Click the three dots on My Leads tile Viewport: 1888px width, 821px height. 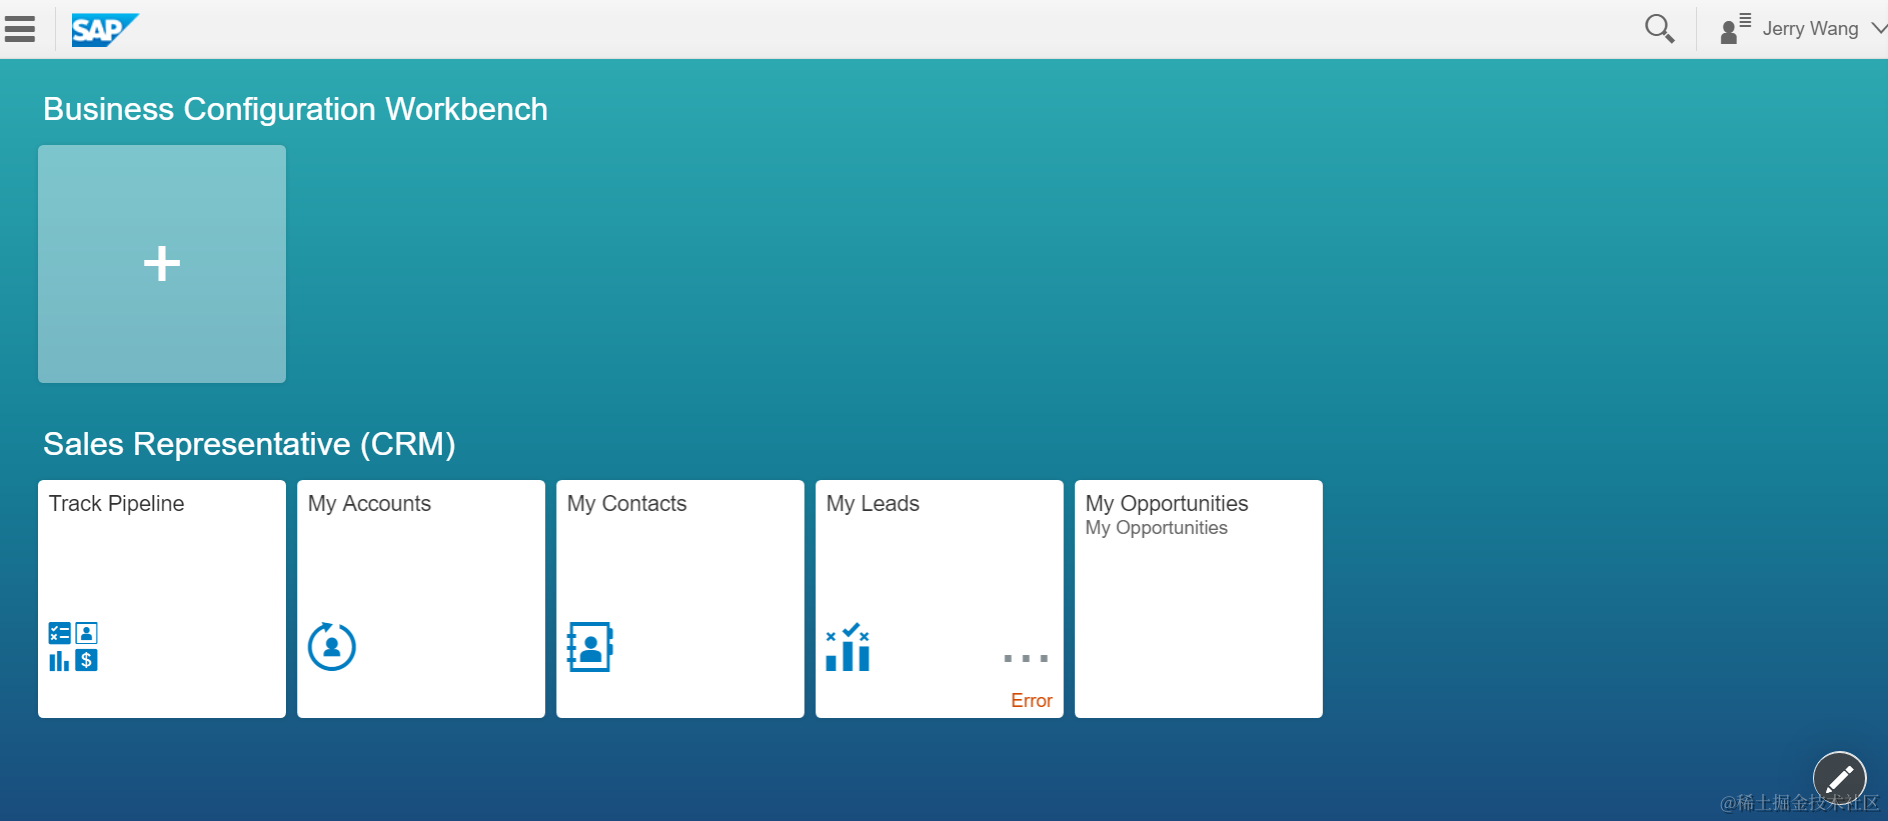1026,659
